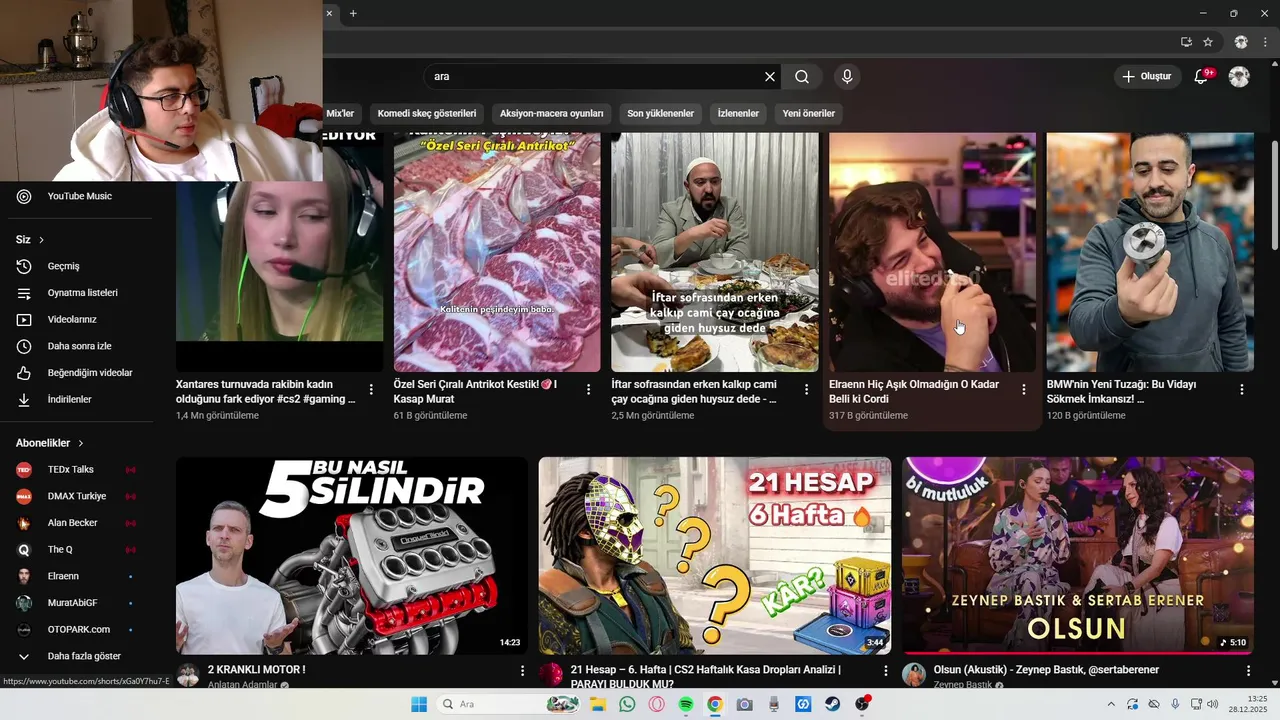Viewport: 1280px width, 720px height.
Task: Open options for Xantares turnuvada short
Action: click(371, 389)
